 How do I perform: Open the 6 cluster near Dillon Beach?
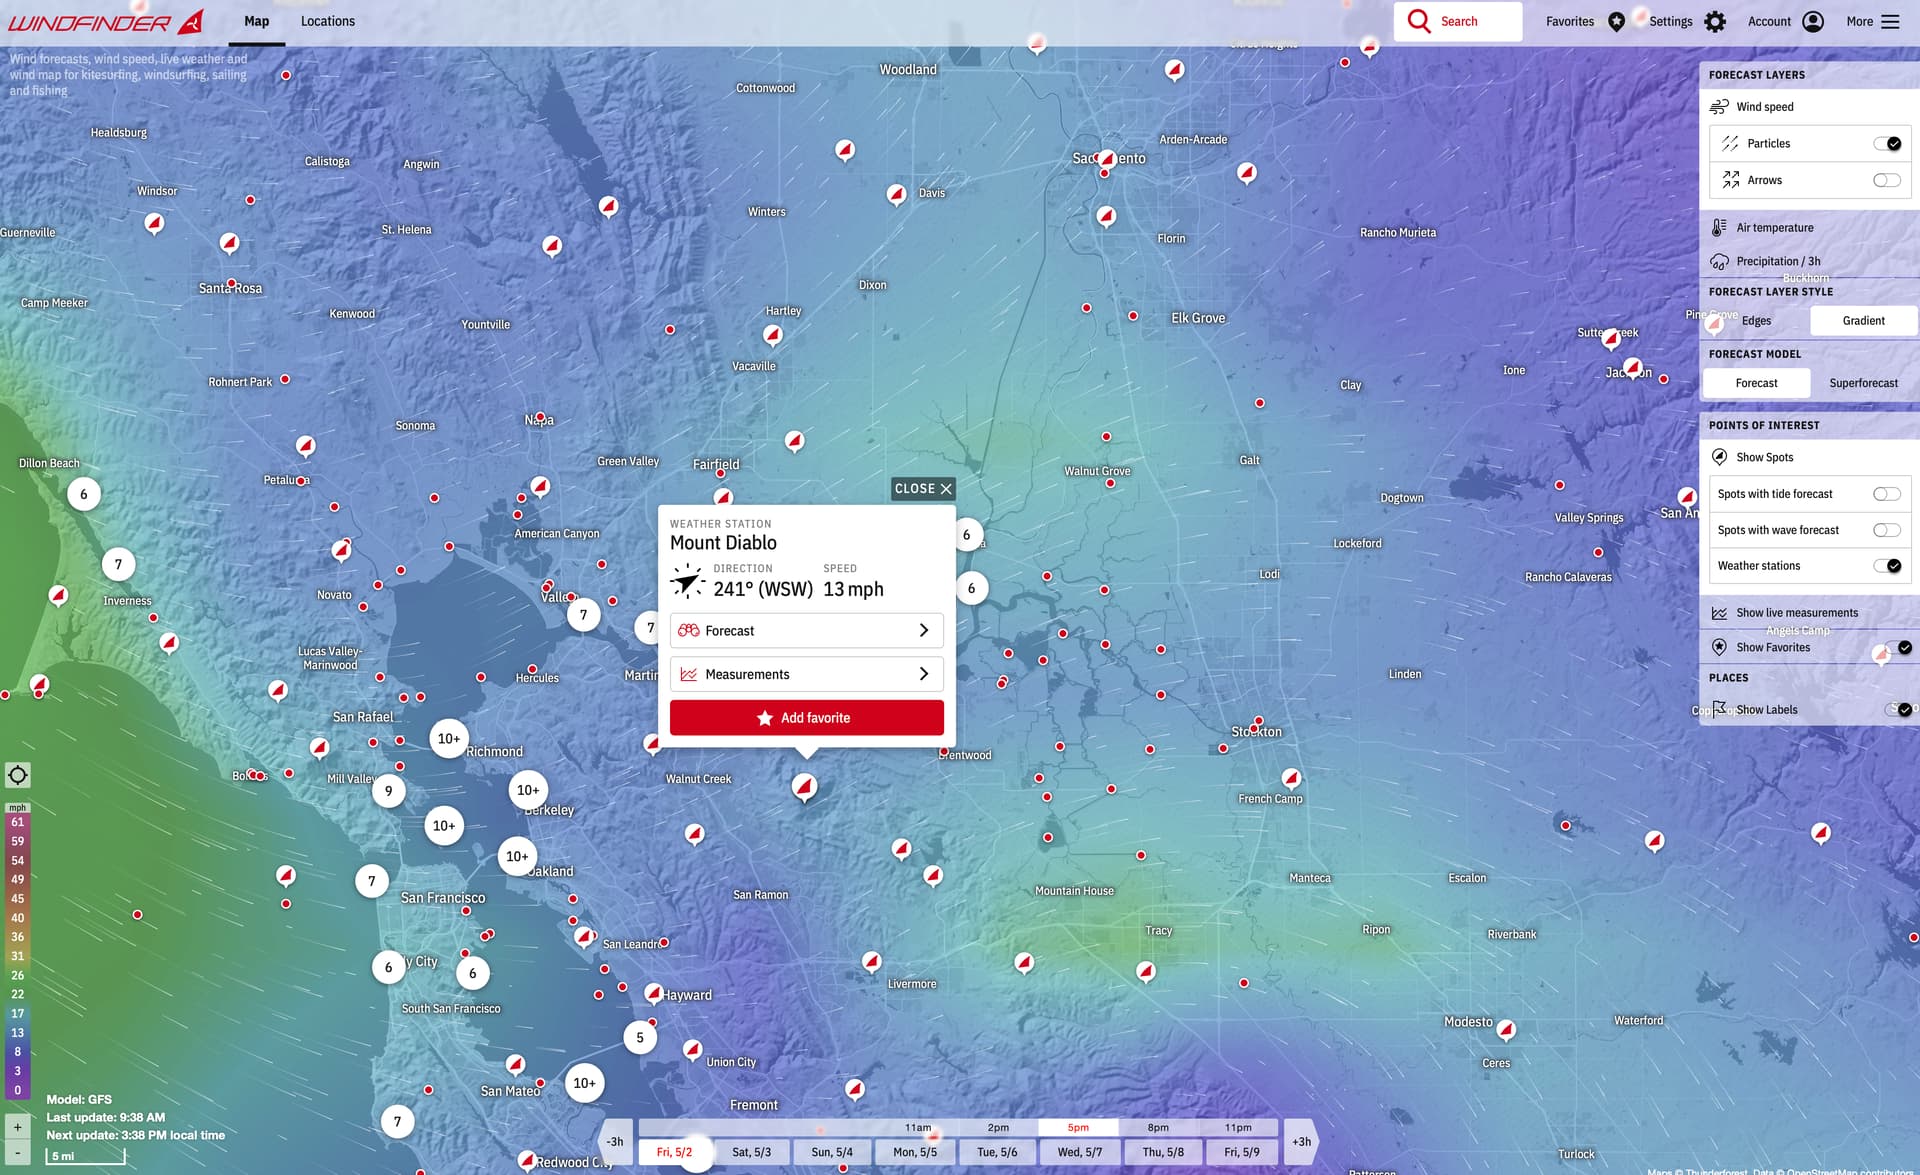[84, 494]
